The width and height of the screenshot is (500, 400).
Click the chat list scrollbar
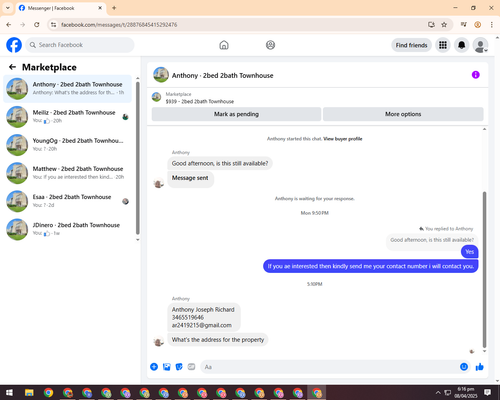pos(138,158)
